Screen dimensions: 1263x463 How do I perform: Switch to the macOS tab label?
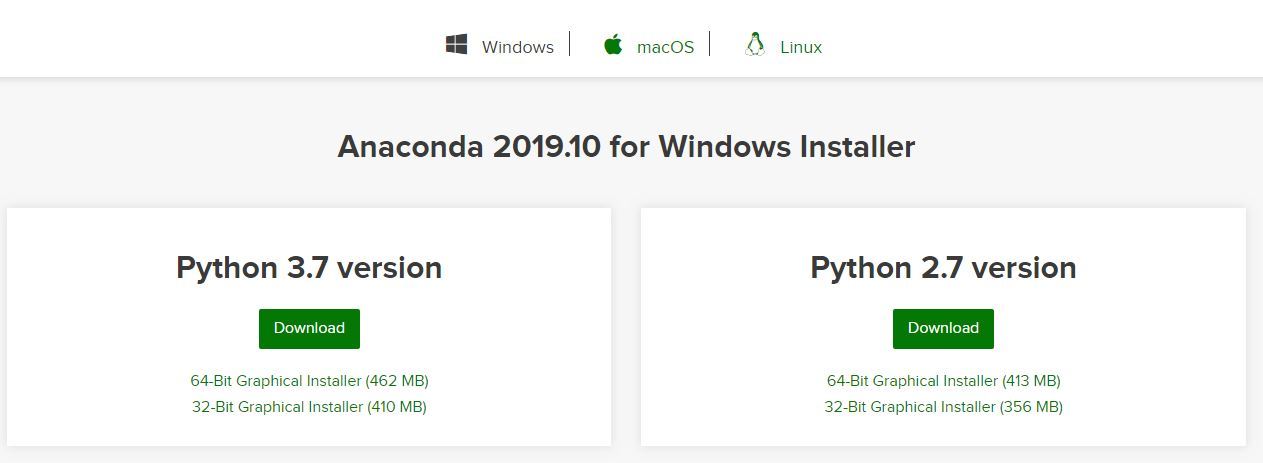tap(665, 47)
